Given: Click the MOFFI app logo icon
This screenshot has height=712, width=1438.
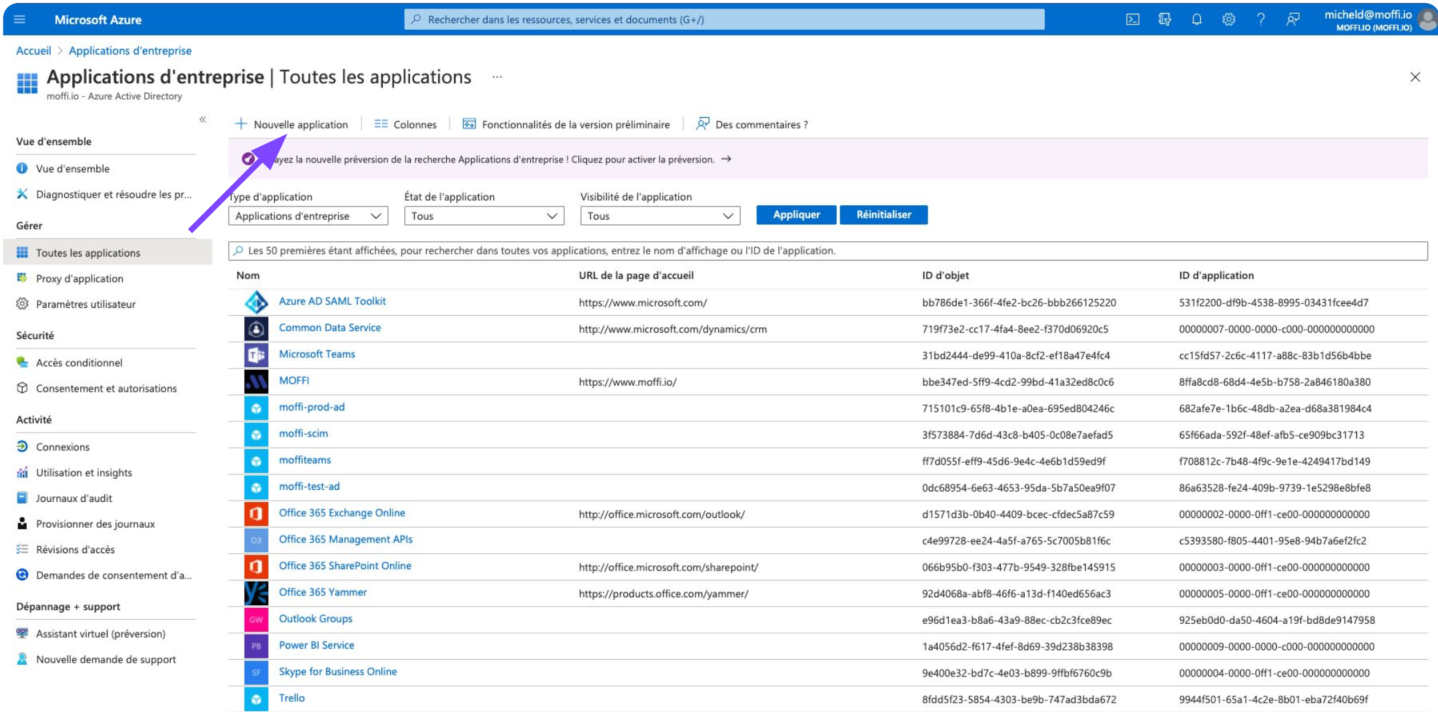Looking at the screenshot, I should pos(257,381).
